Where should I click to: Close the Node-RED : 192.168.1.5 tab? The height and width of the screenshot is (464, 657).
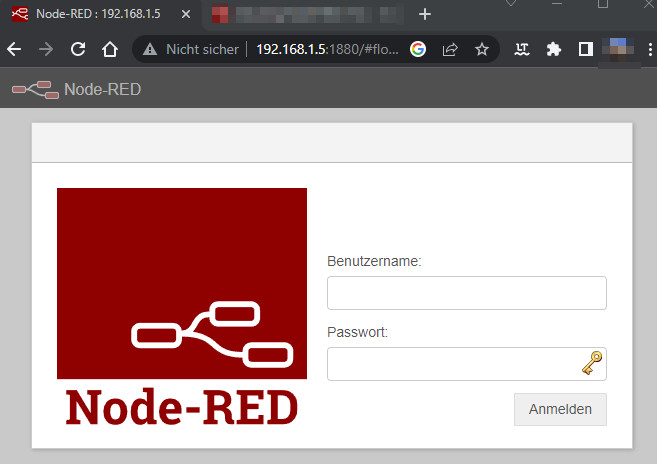click(186, 14)
